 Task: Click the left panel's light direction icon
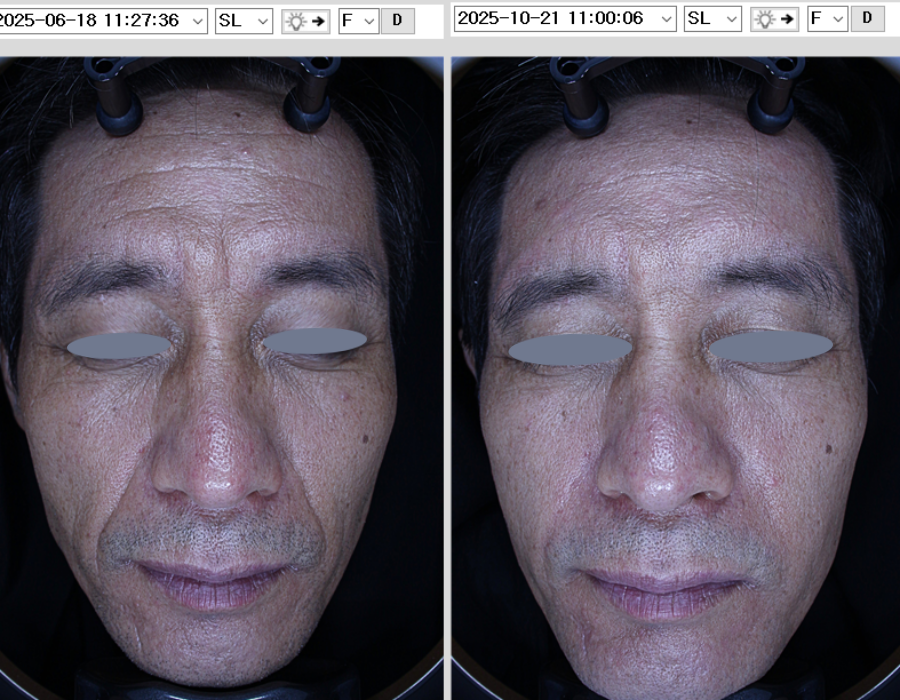click(x=305, y=20)
